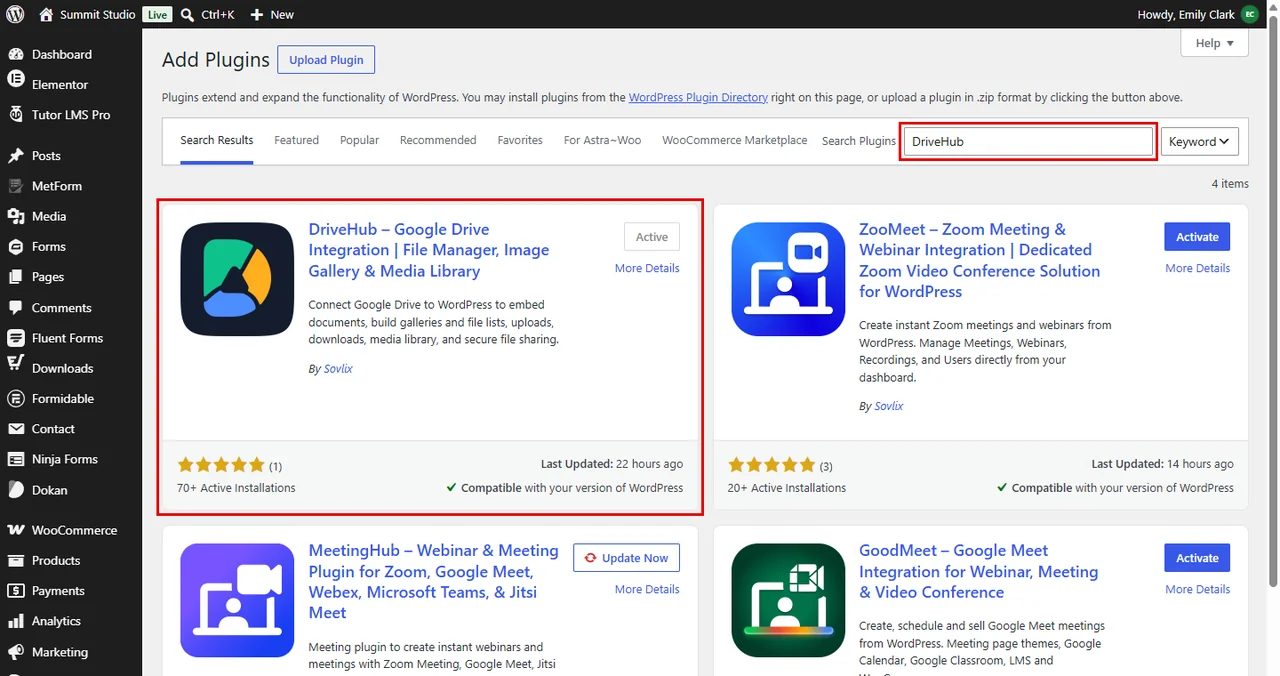This screenshot has height=676, width=1280.
Task: Click the Search Plugins input field
Action: 1029,141
